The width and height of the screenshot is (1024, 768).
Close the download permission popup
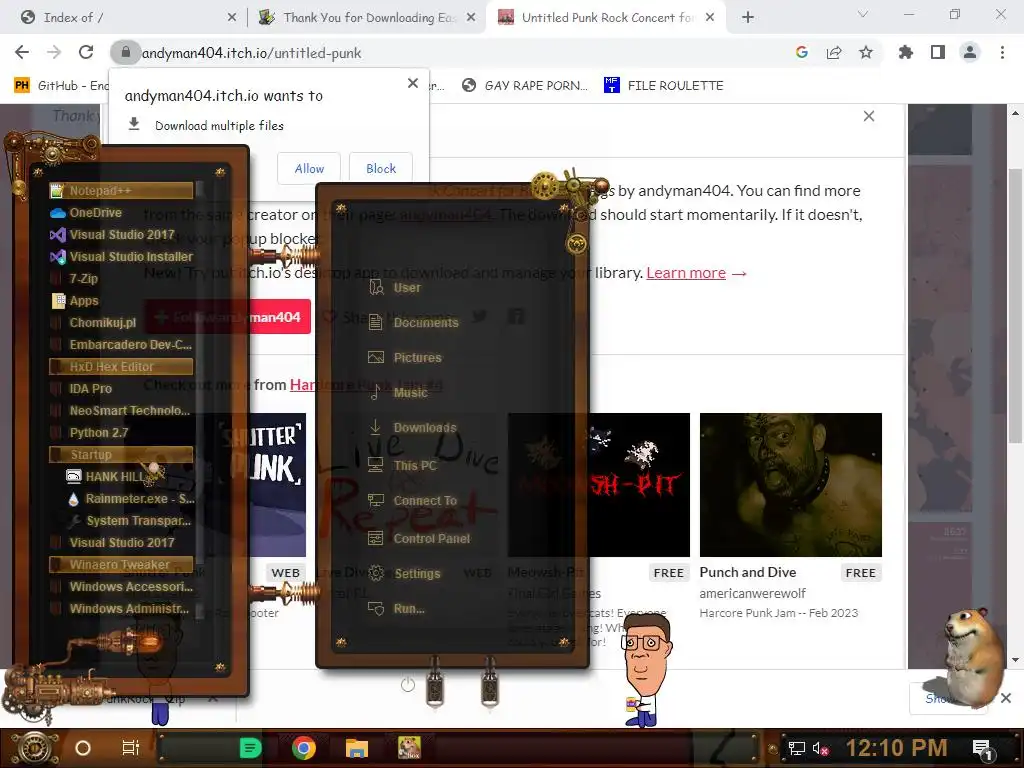413,83
